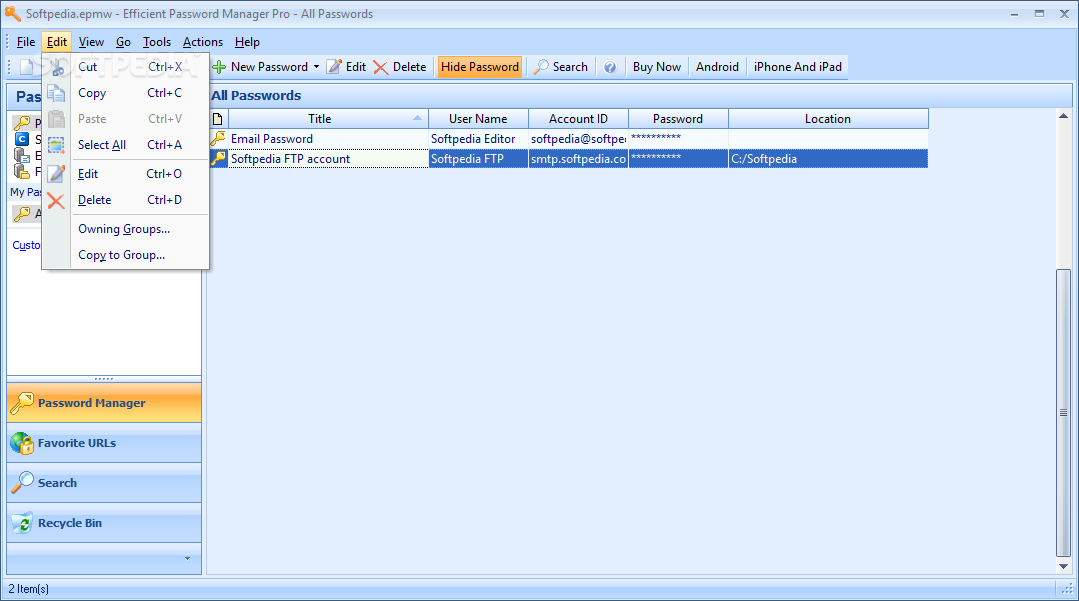Click the app key icon in title bar
Viewport: 1079px width, 601px height.
(12, 14)
